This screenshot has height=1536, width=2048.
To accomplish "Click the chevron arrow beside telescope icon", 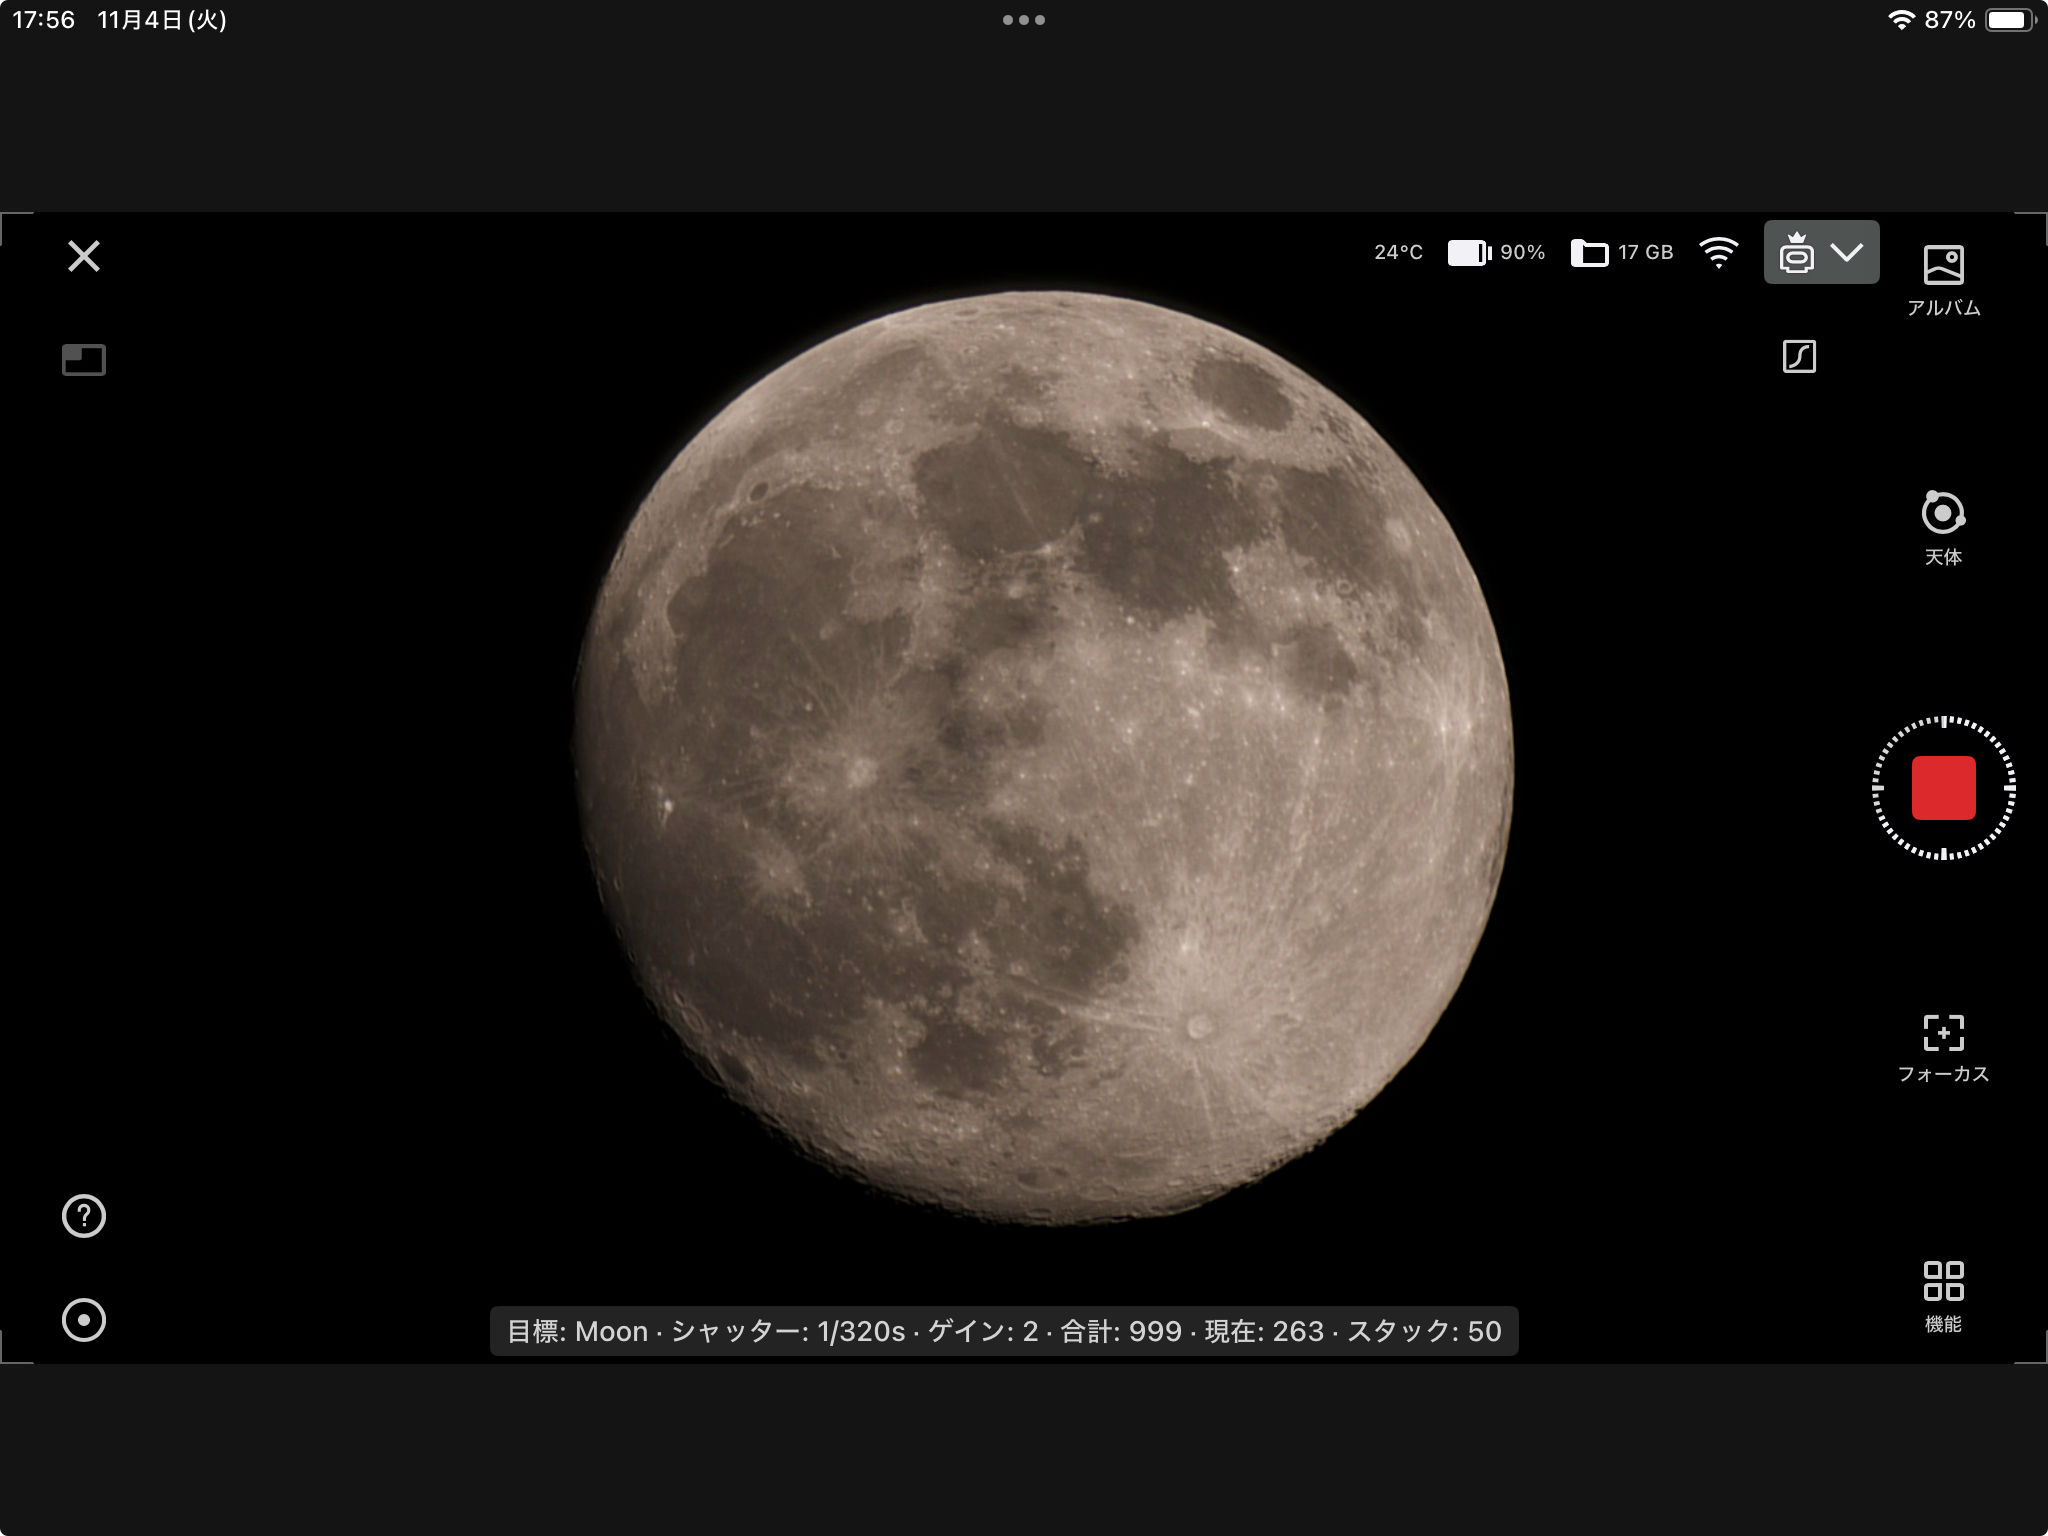I will (x=1847, y=252).
